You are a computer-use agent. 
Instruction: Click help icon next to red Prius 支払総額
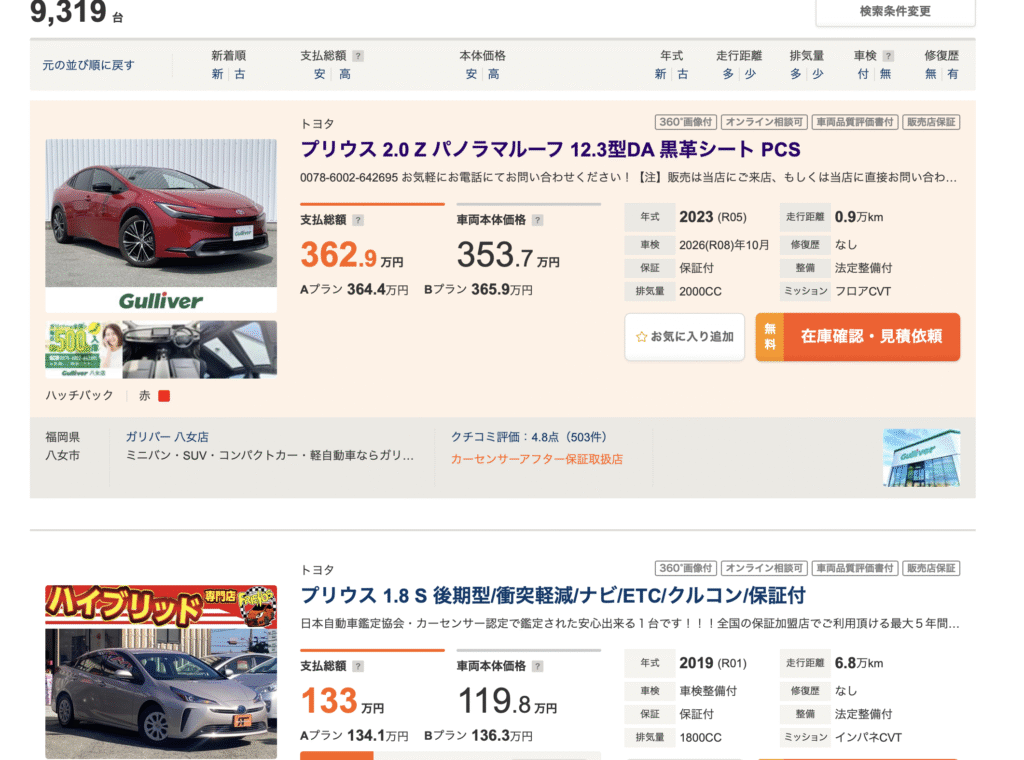(x=358, y=220)
